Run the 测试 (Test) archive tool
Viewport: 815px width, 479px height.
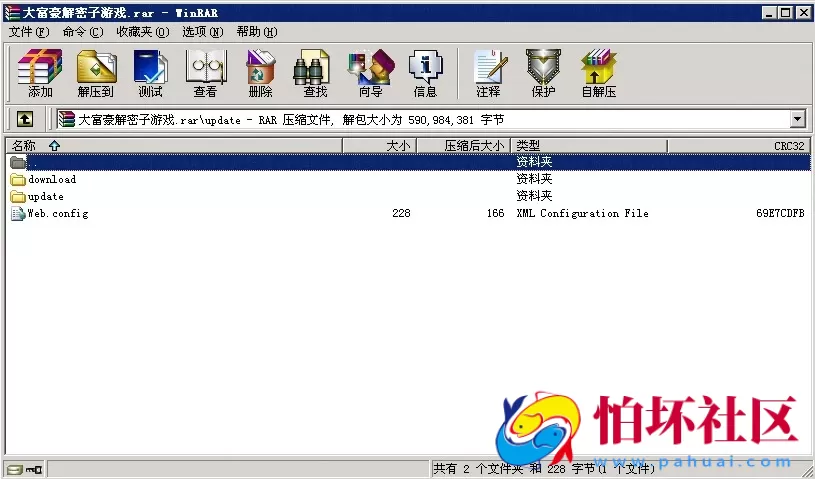(150, 74)
